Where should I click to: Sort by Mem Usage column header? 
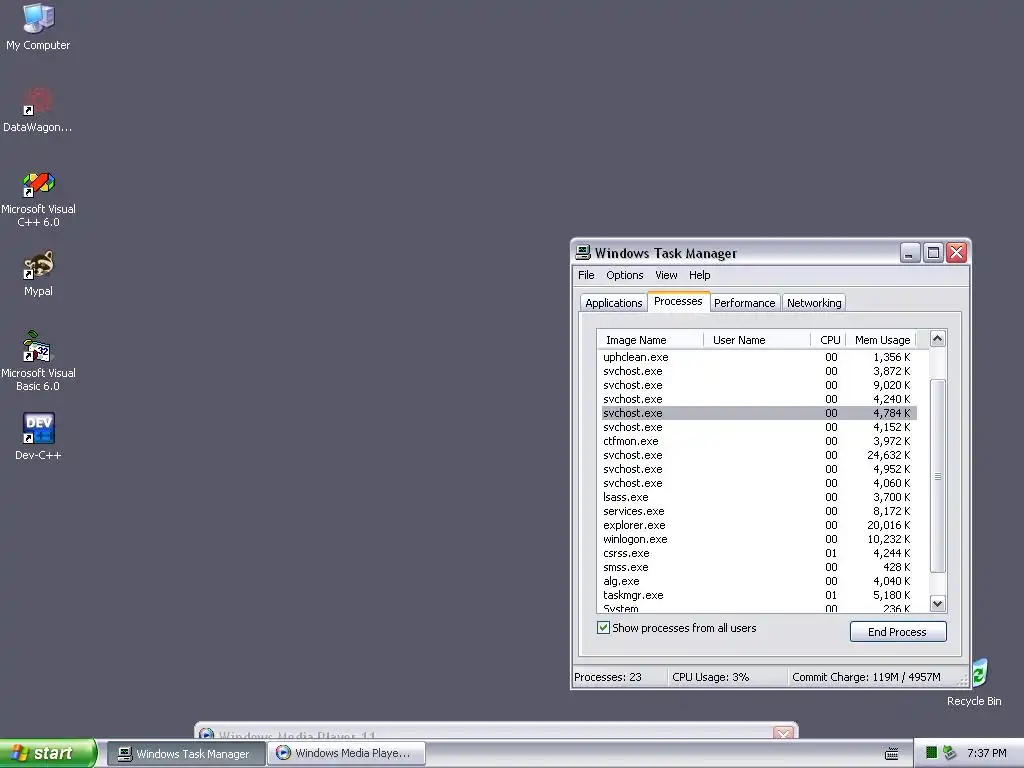882,340
